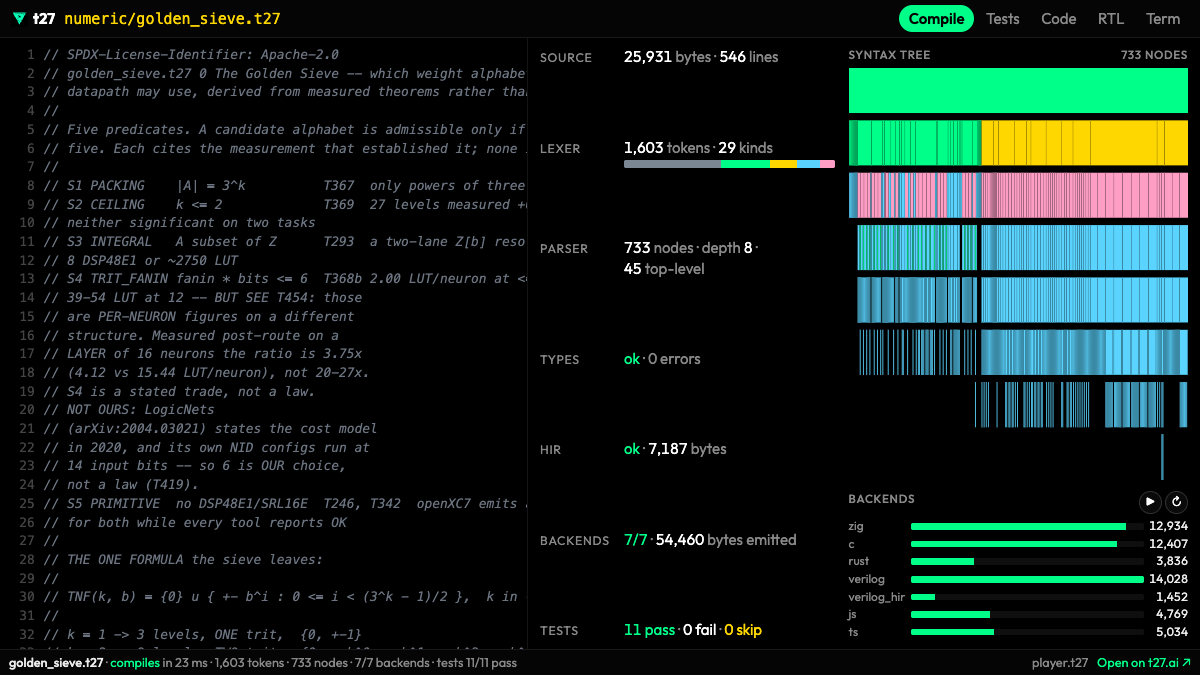Open the Code tab
Image resolution: width=1200 pixels, height=675 pixels.
(1058, 18)
